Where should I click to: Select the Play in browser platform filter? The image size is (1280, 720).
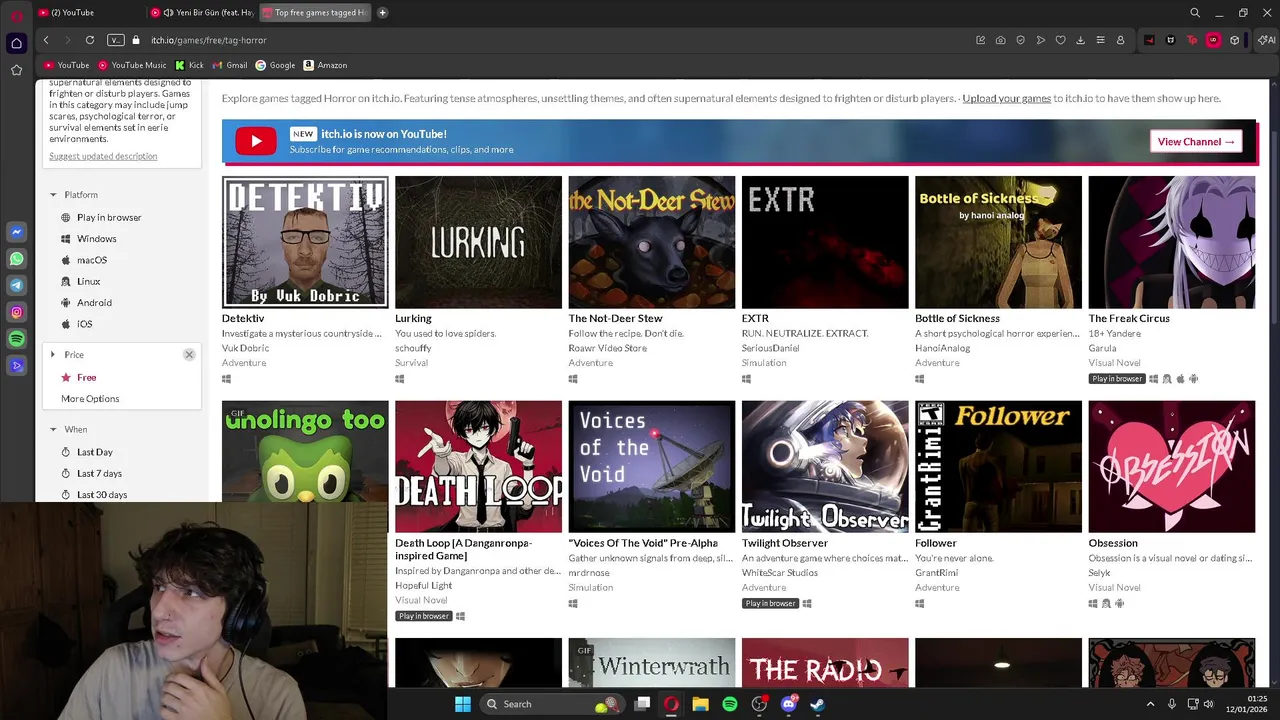[109, 217]
